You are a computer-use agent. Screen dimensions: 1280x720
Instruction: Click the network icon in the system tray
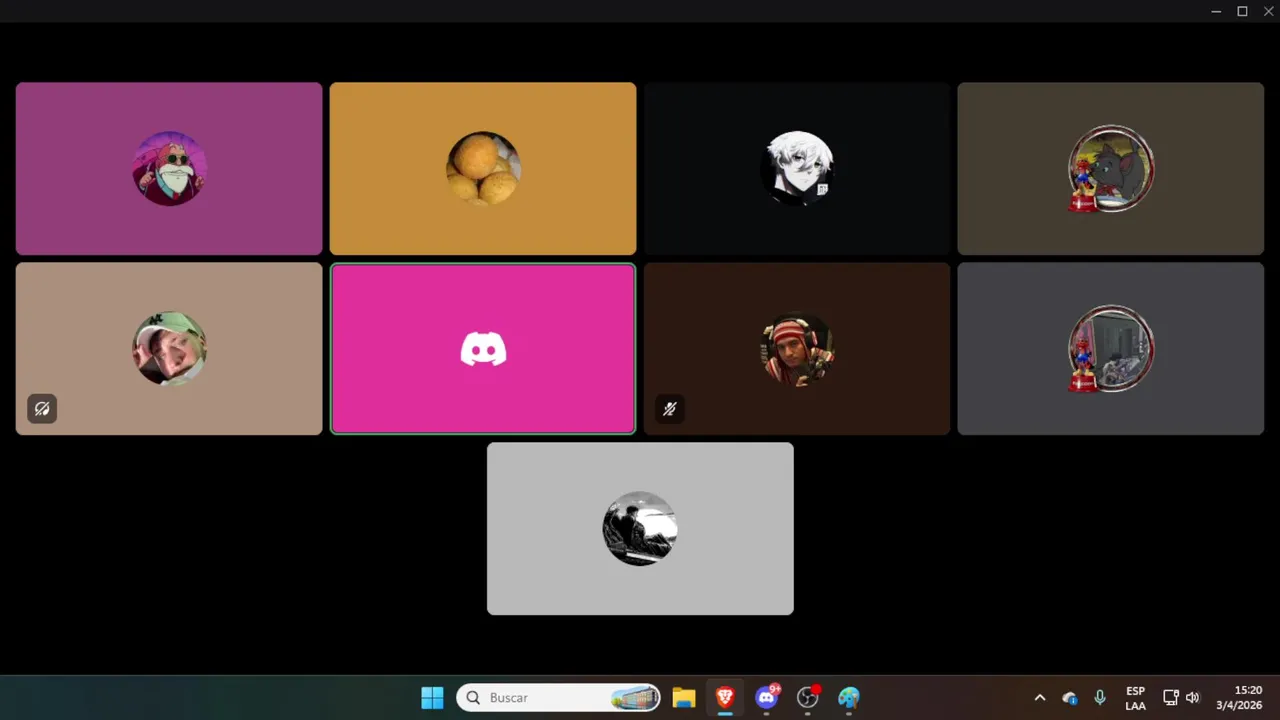(1171, 697)
